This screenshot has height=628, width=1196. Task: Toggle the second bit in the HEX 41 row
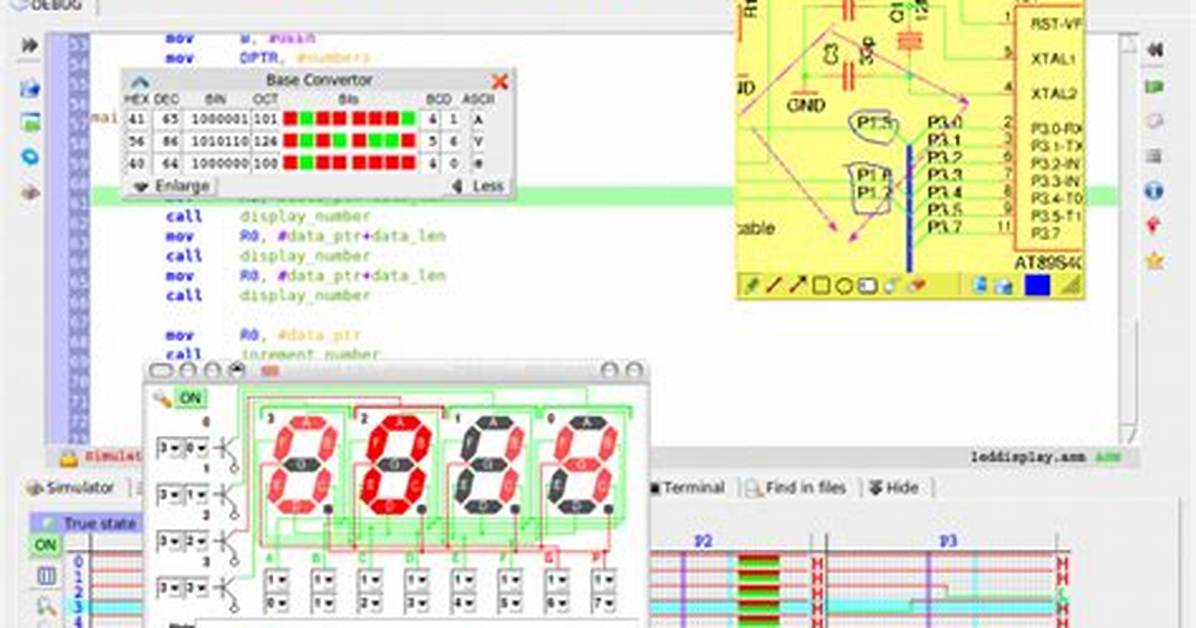306,119
